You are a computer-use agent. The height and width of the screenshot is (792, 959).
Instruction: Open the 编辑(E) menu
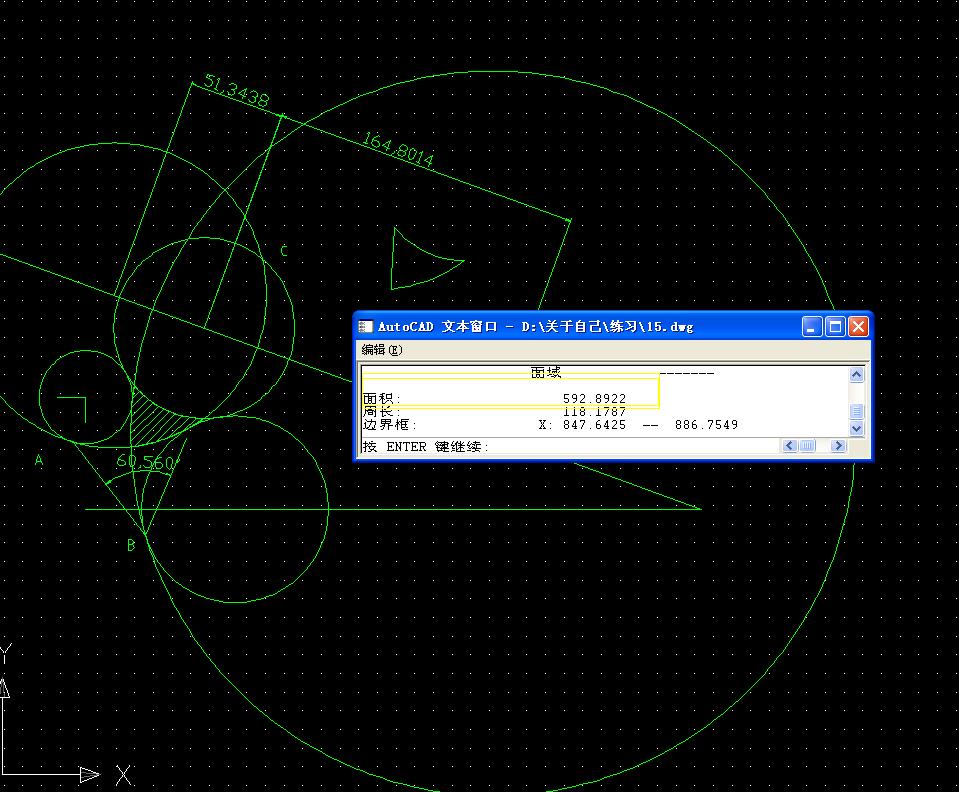click(381, 350)
